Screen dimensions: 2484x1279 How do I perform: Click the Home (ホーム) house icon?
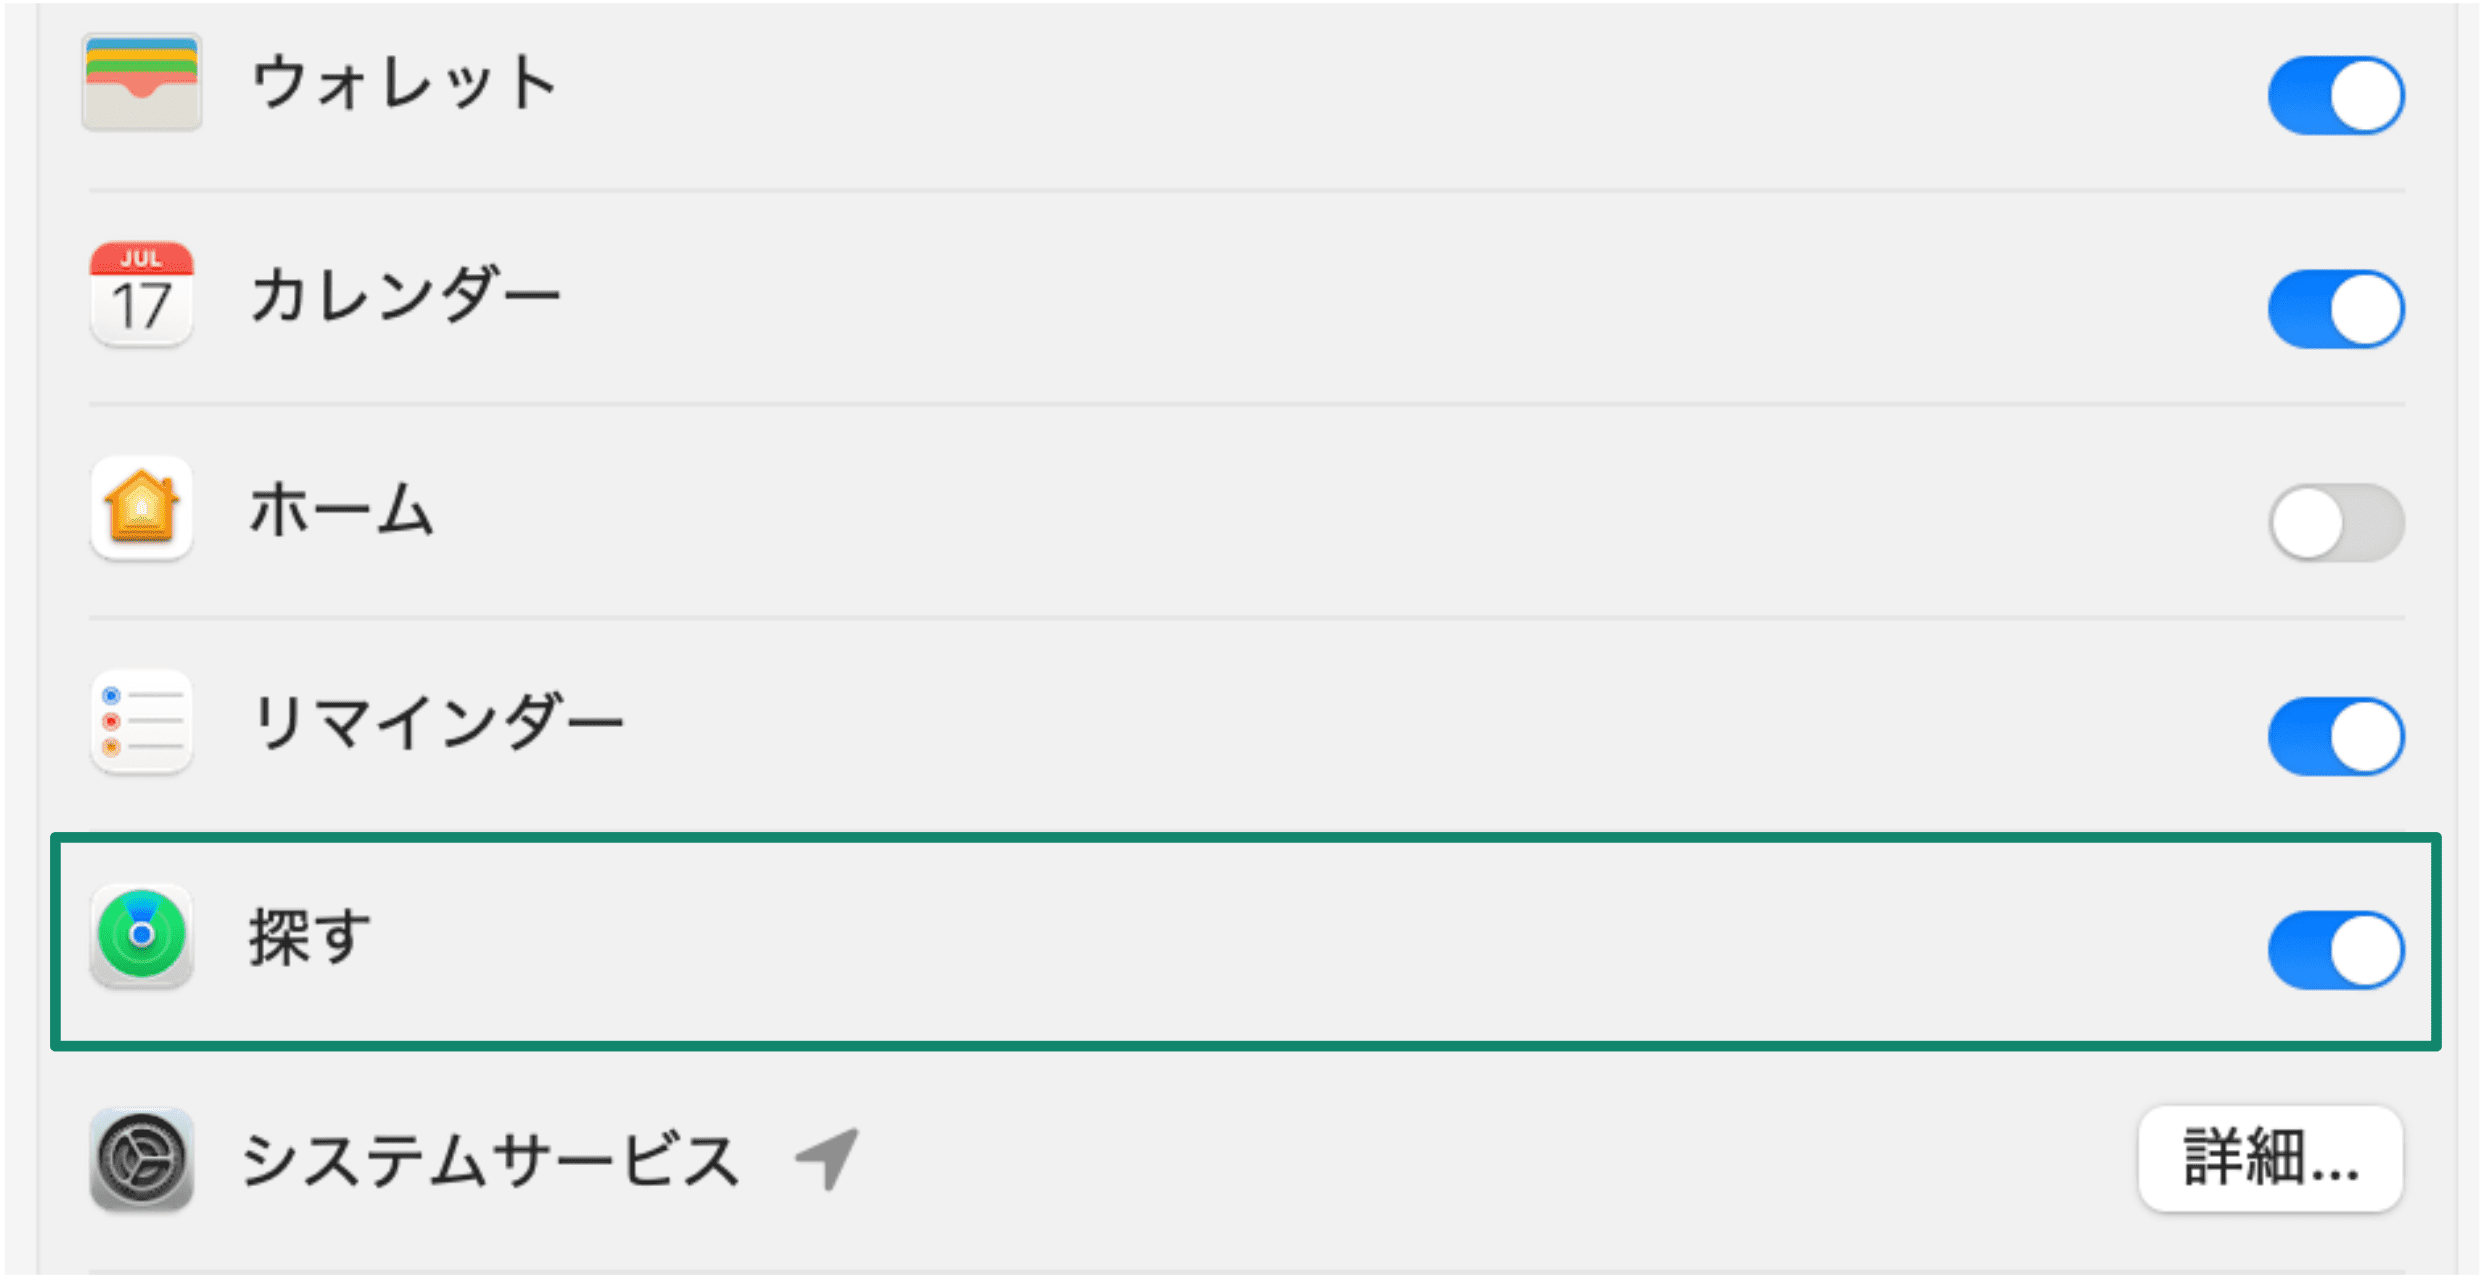[141, 508]
